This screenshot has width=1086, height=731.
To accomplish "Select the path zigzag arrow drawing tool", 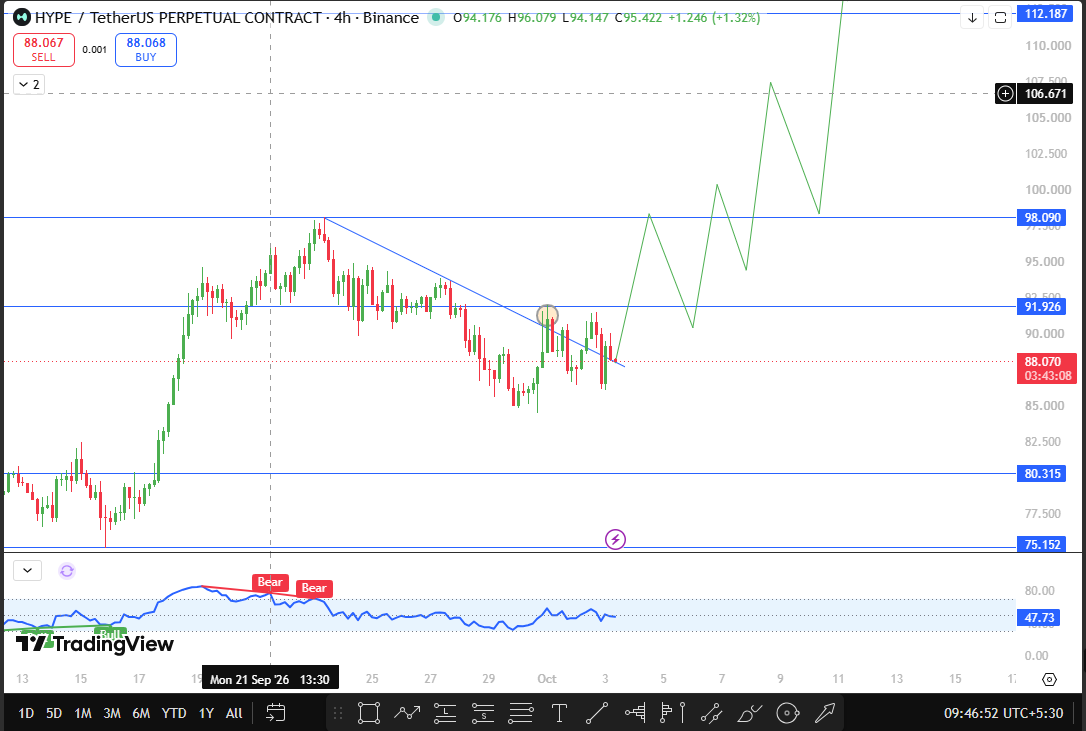I will coord(407,713).
